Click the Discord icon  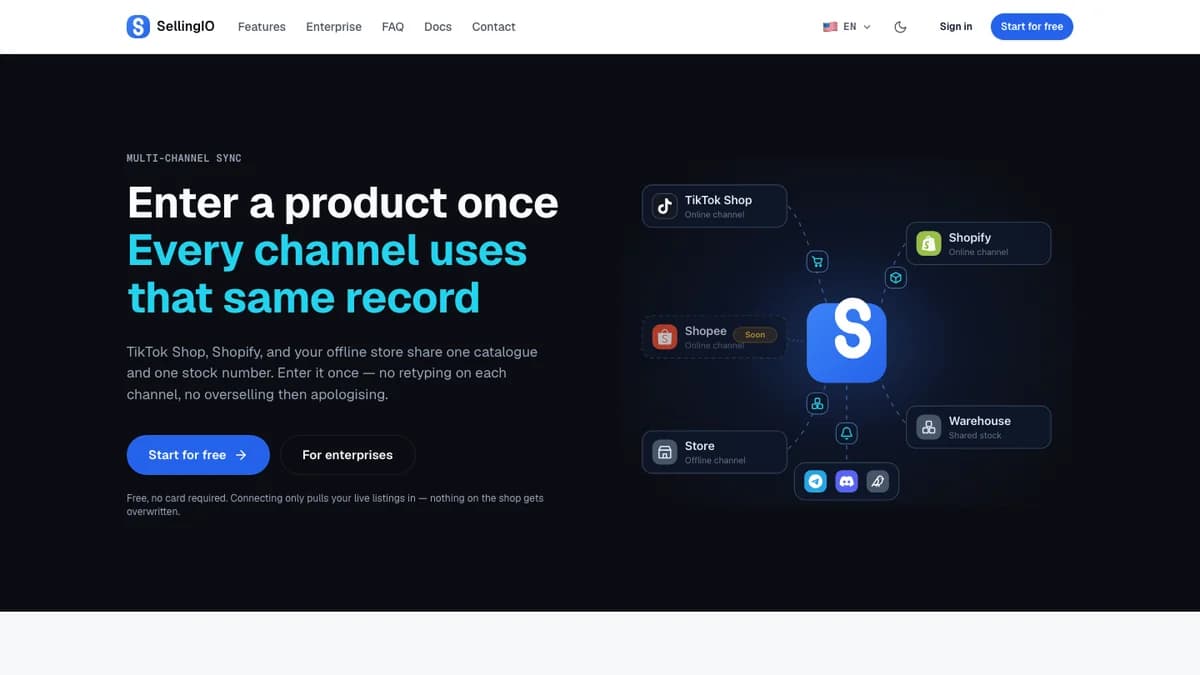[847, 481]
